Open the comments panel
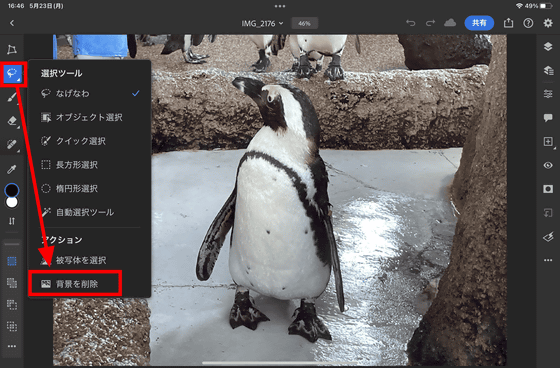This screenshot has width=560, height=368. tap(548, 118)
